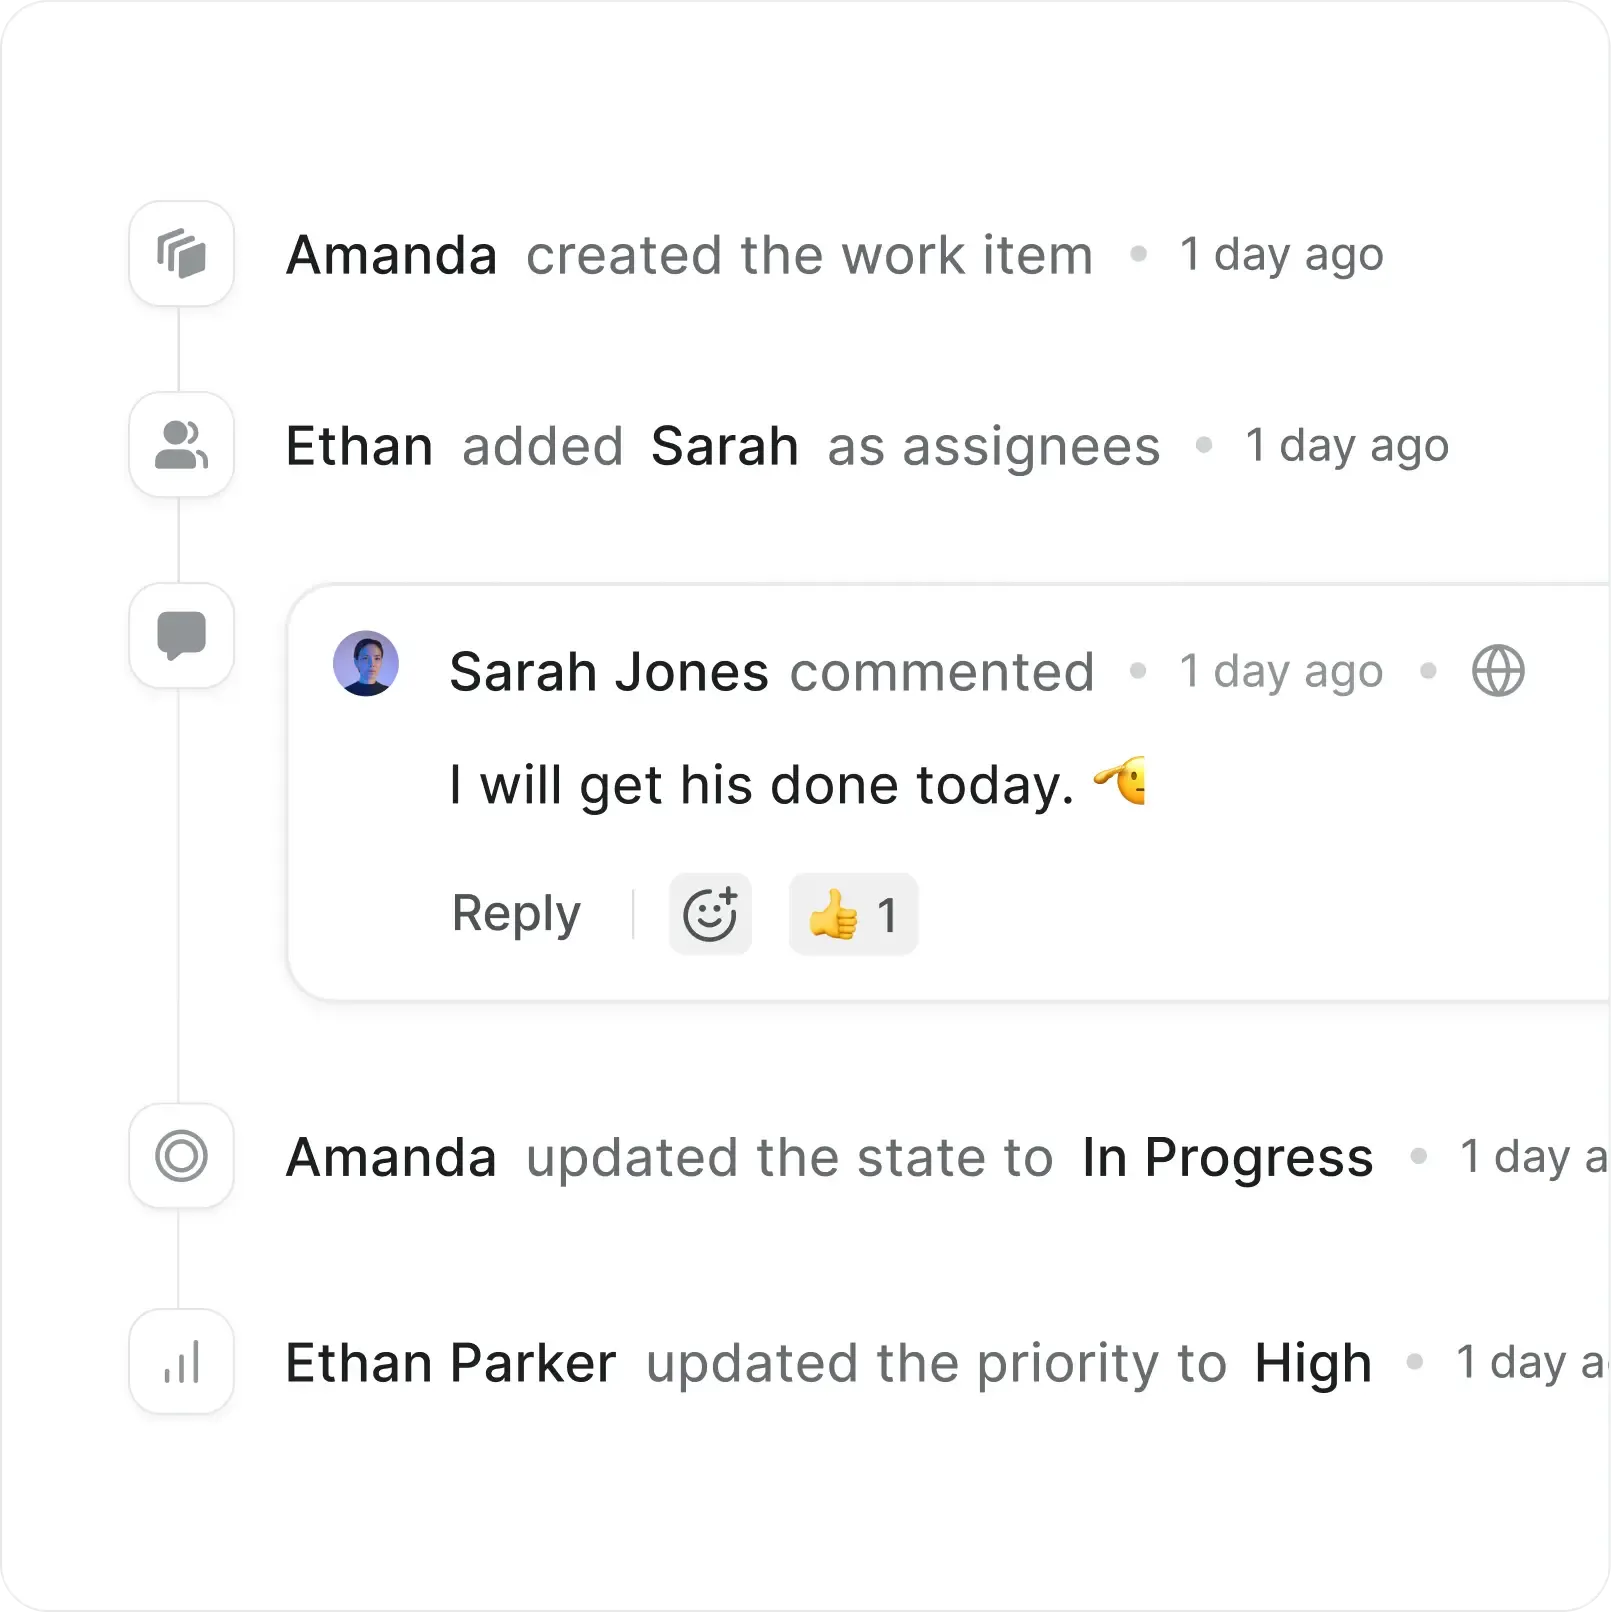1611x1612 pixels.
Task: Click the globe icon on Sarah's comment
Action: pyautogui.click(x=1501, y=671)
